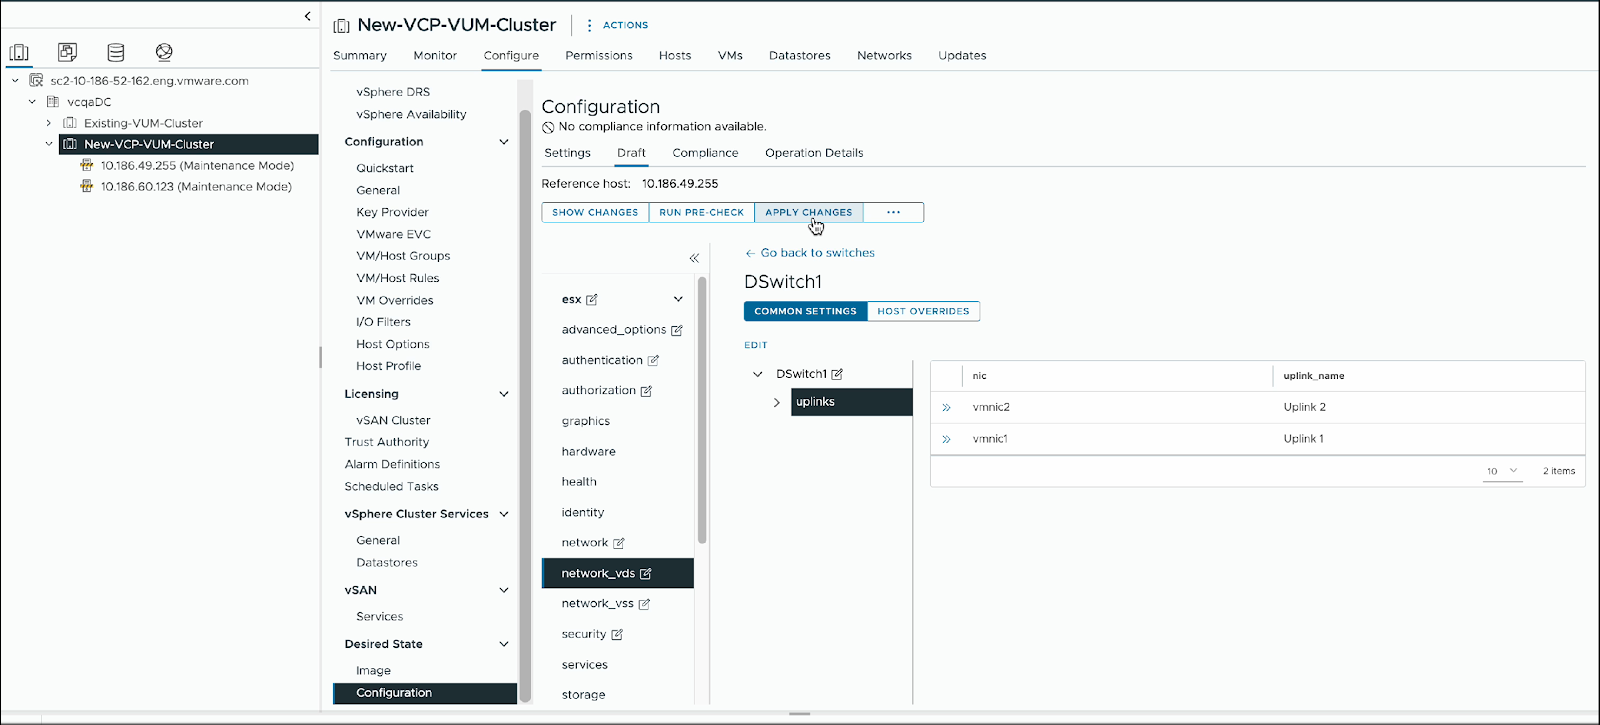This screenshot has height=725, width=1600.
Task: Expand the Existing-VUM-Cluster tree node
Action: pyautogui.click(x=48, y=123)
